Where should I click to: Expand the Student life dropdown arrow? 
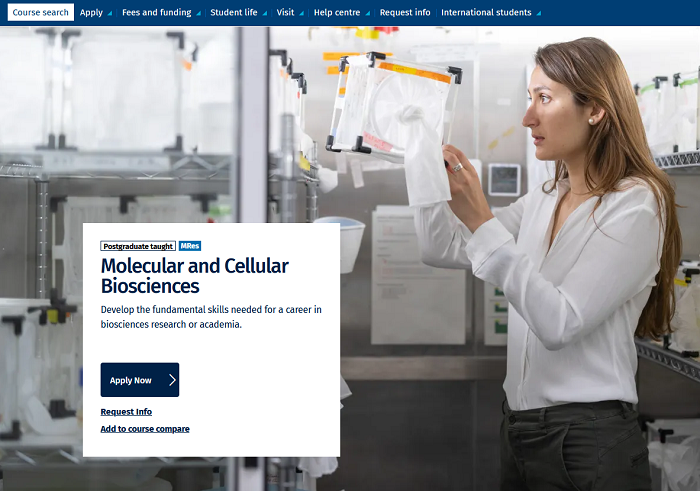(264, 13)
